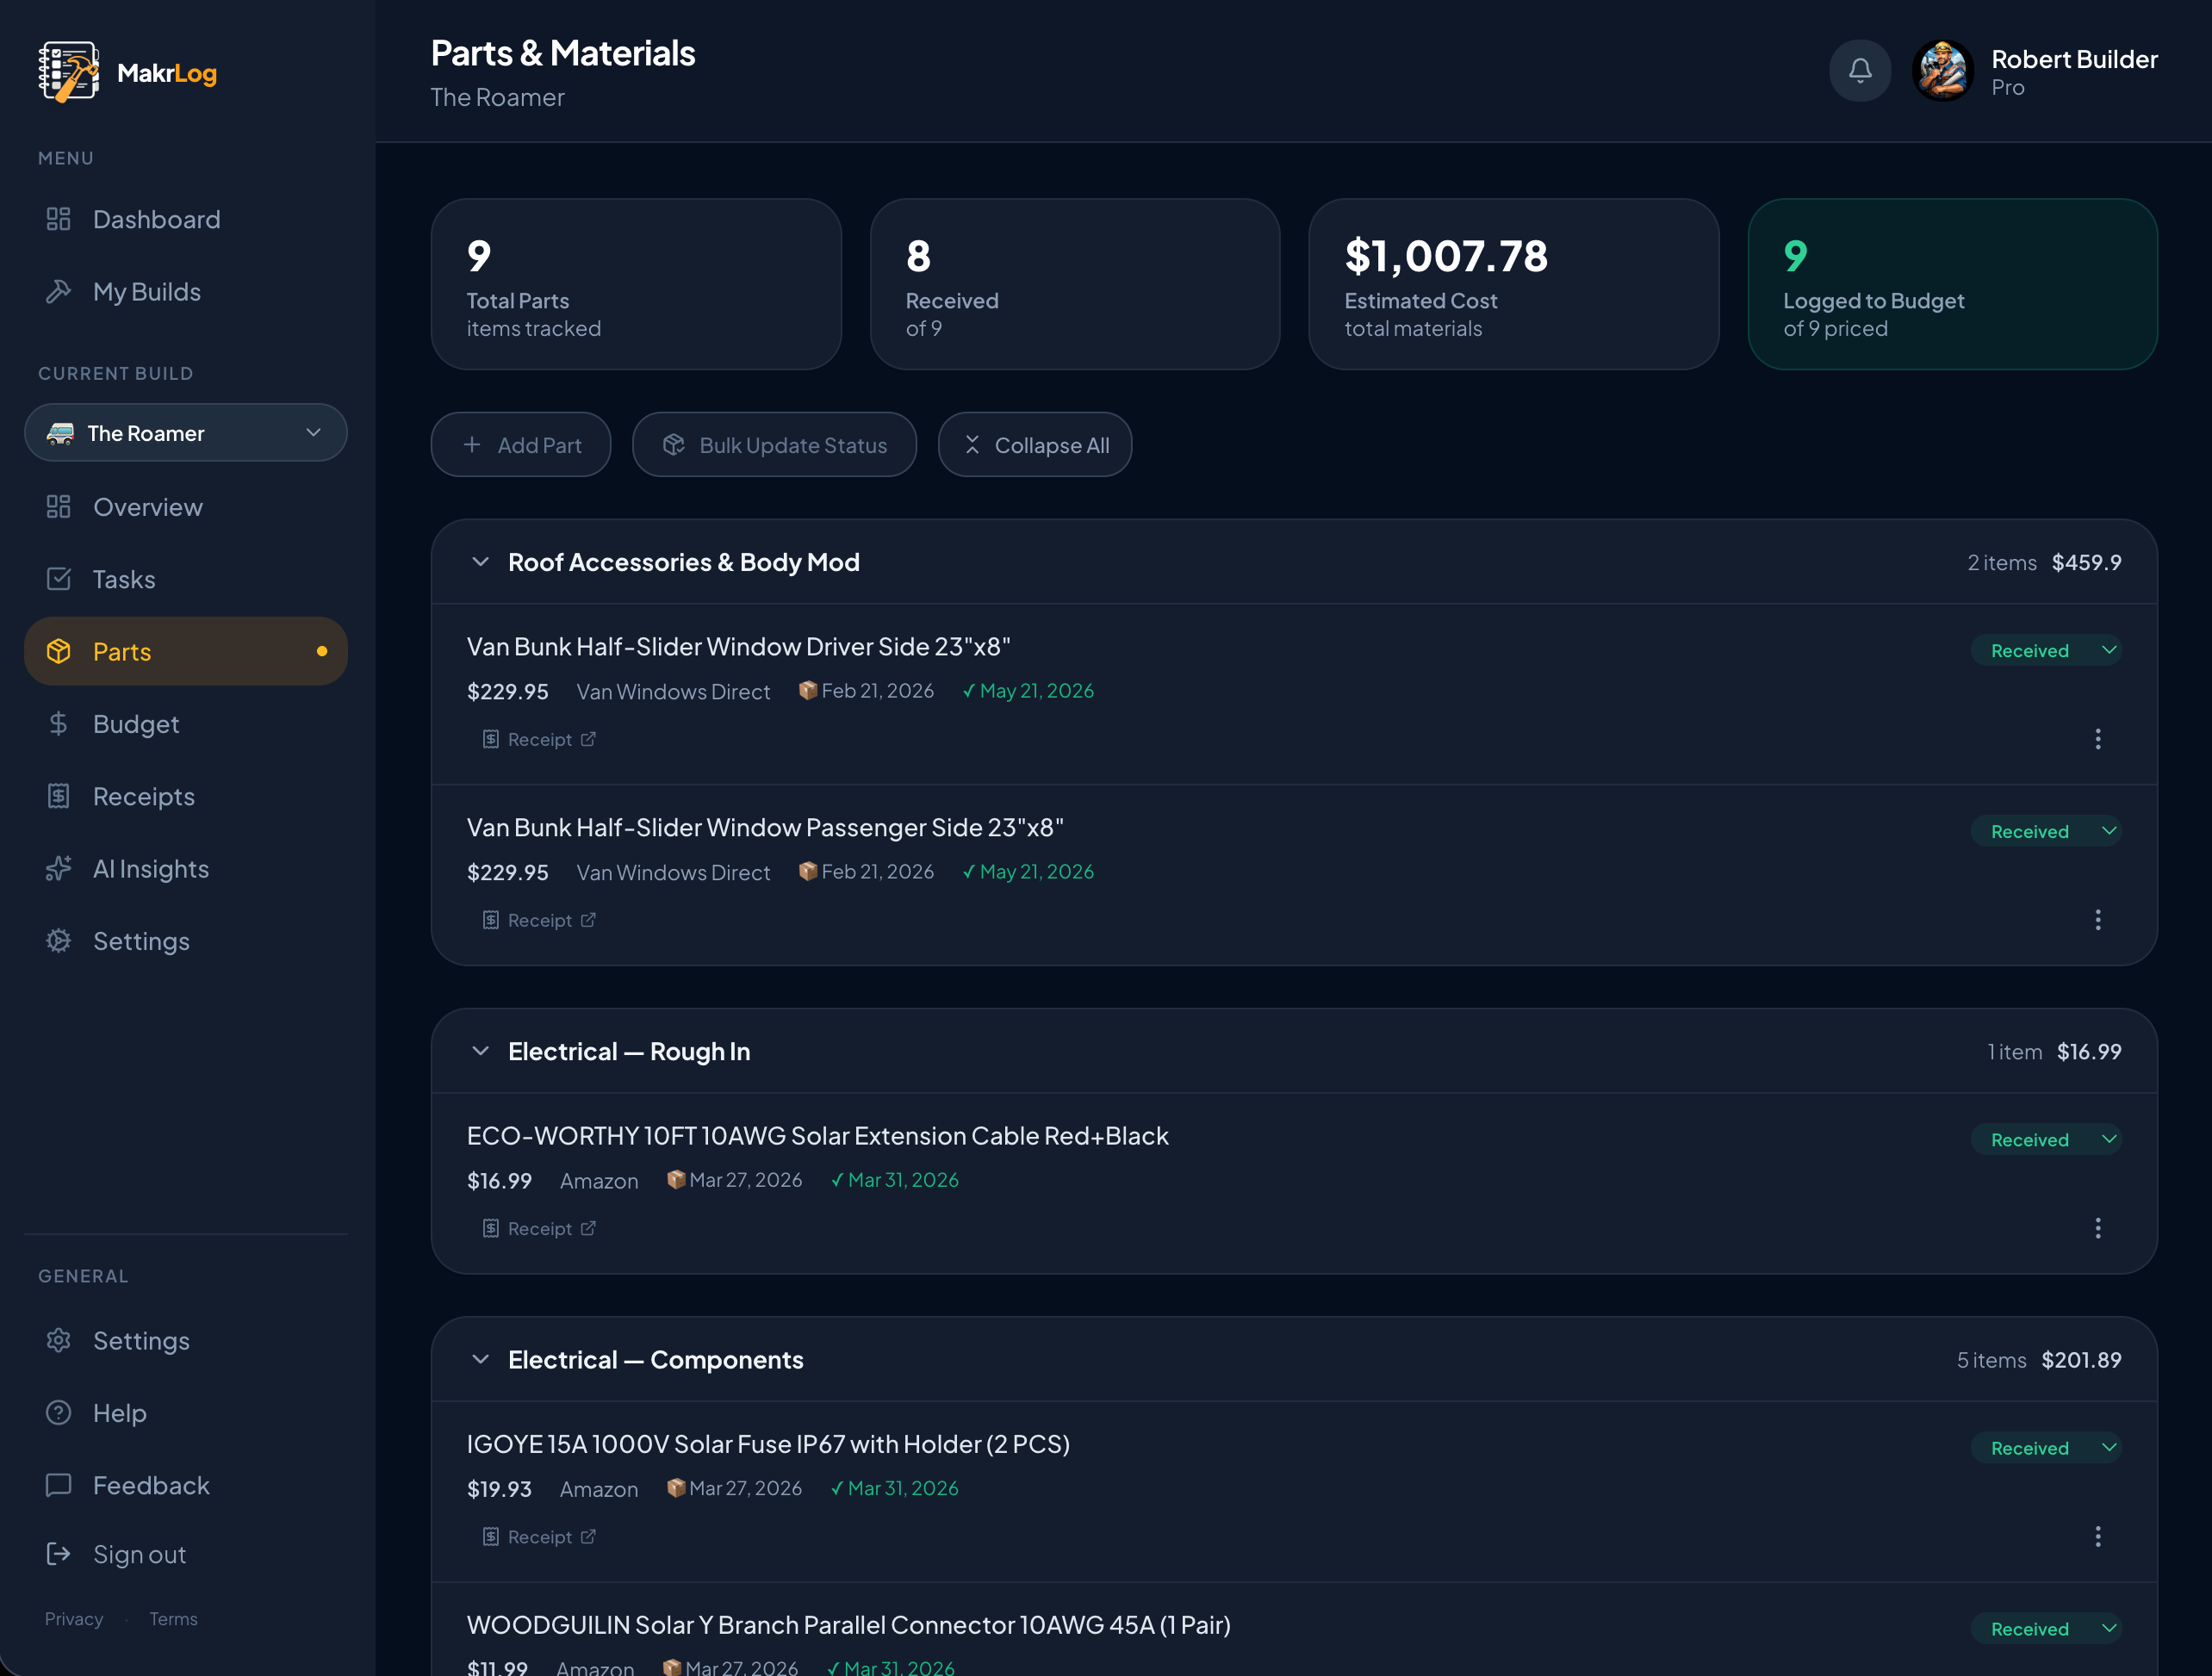Collapse Electrical — Components section
The image size is (2212, 1676).
point(480,1360)
